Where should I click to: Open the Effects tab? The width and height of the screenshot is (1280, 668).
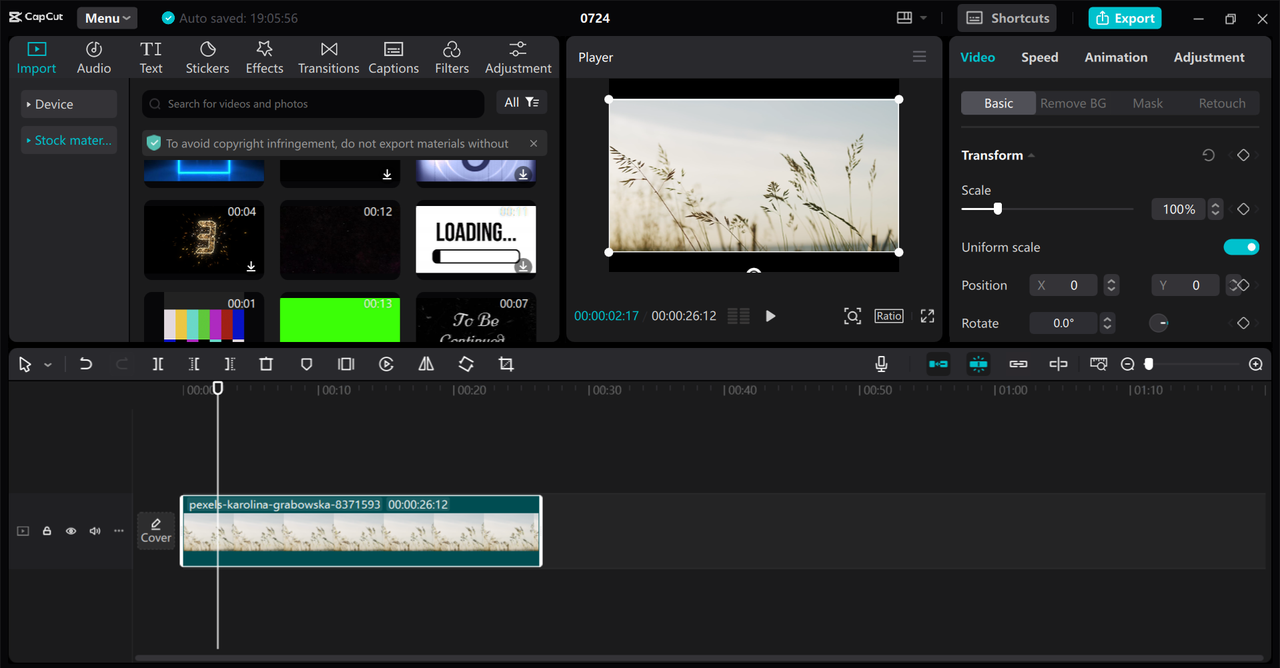click(x=264, y=58)
